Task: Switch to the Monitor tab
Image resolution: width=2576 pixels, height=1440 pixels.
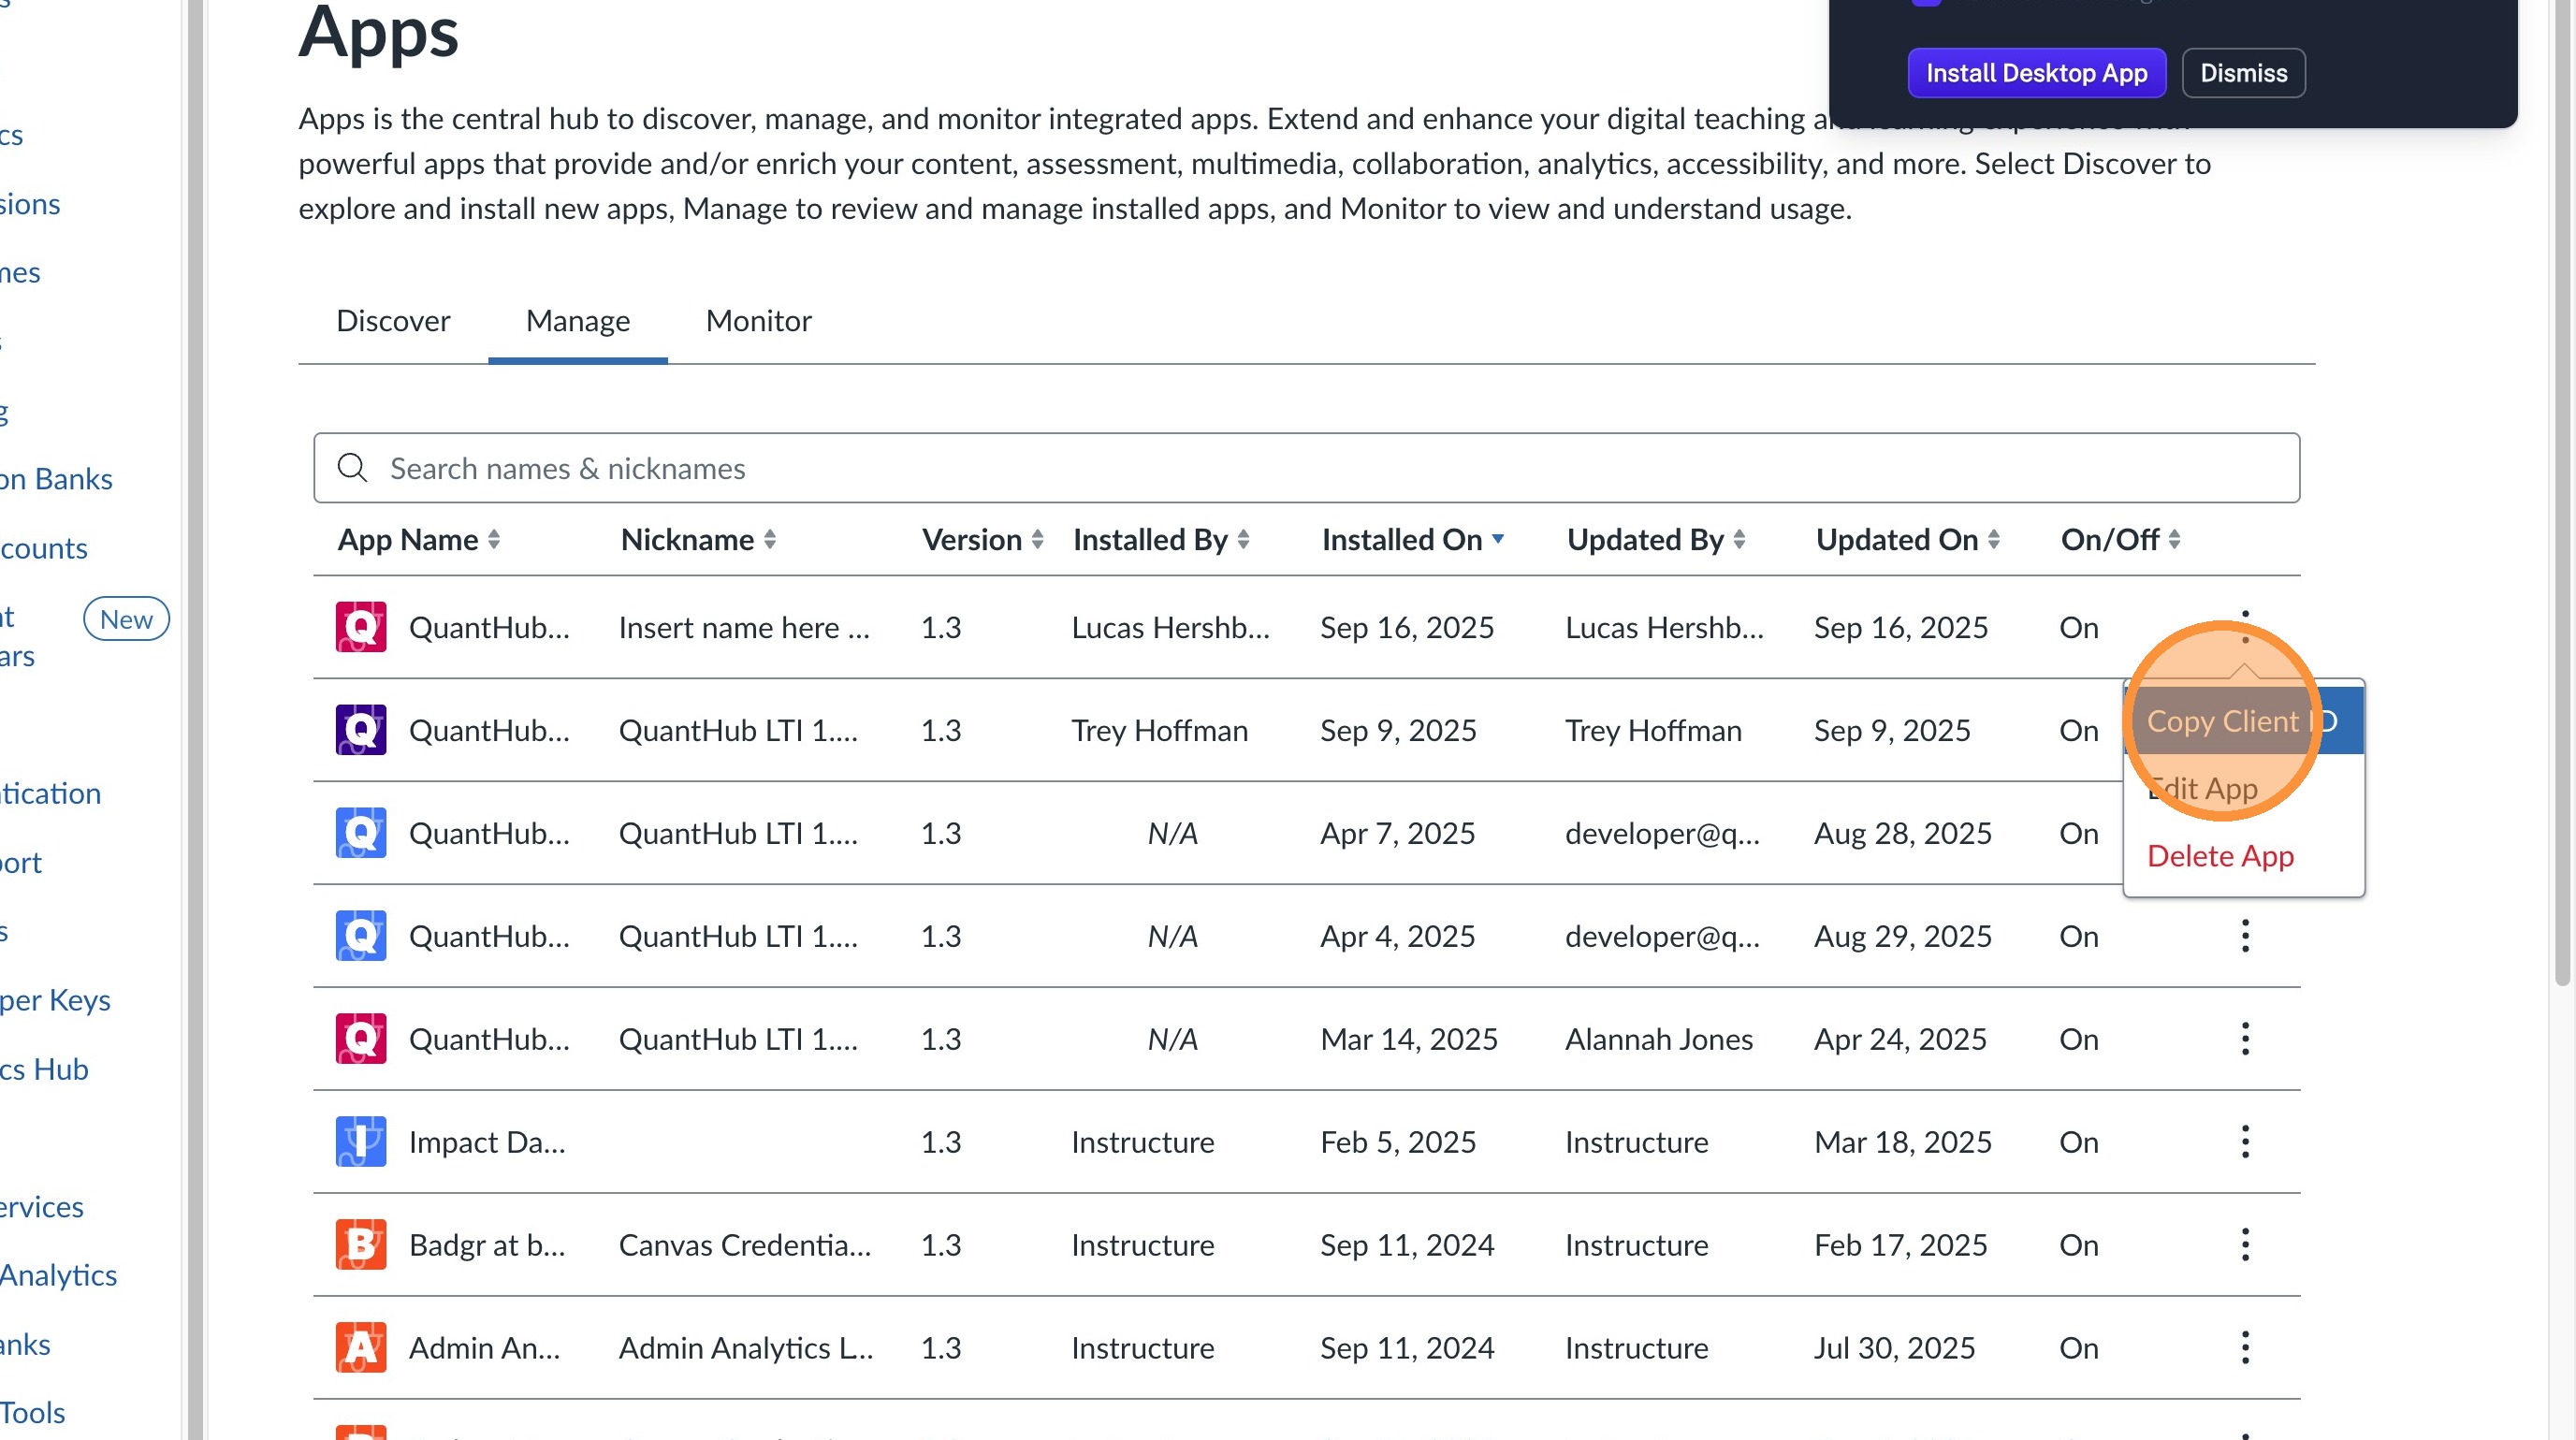Action: (758, 321)
